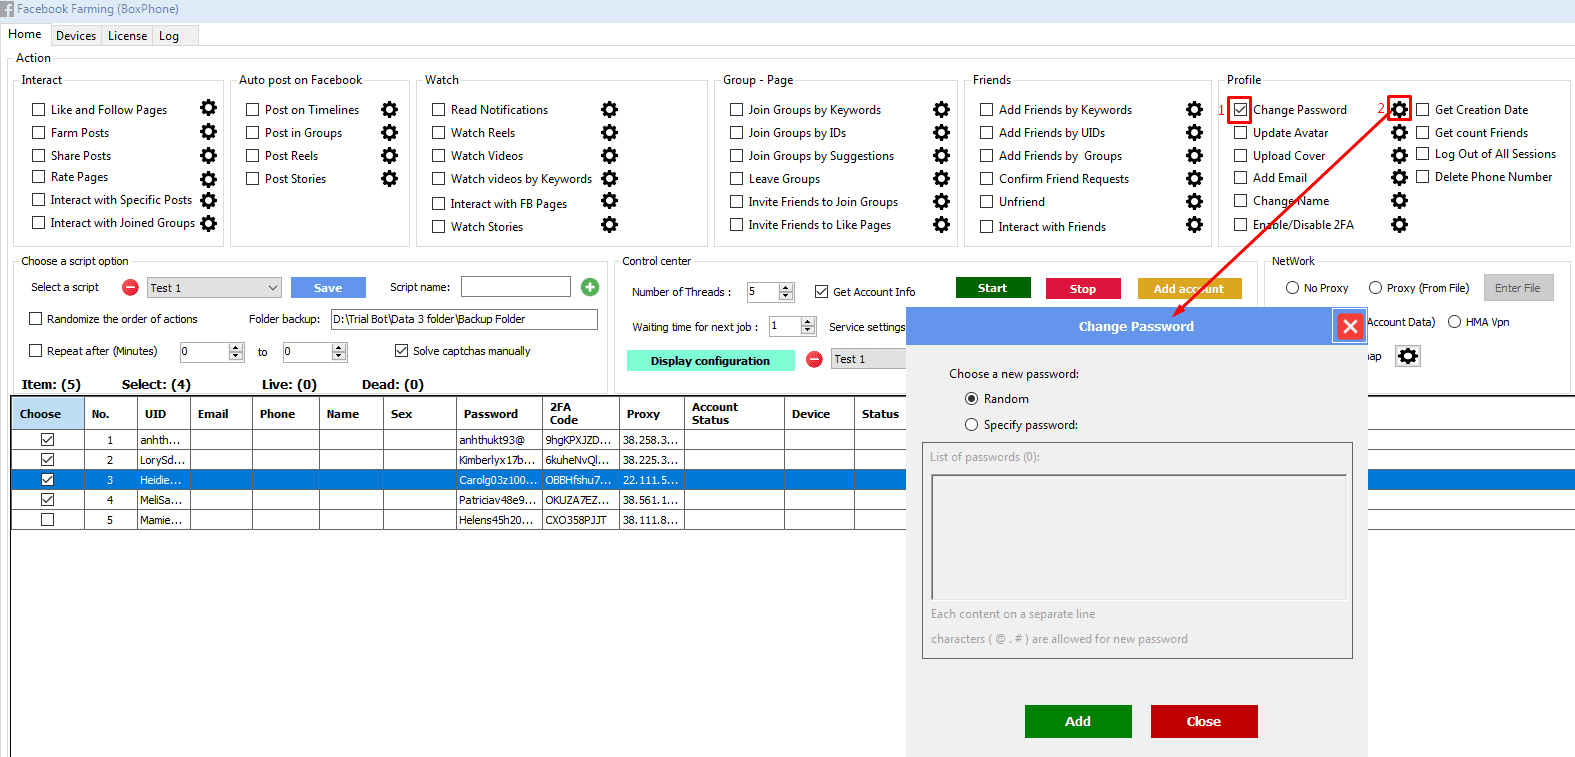Open Enable/Disable 2FA settings gear
This screenshot has height=757, width=1575.
[1399, 224]
